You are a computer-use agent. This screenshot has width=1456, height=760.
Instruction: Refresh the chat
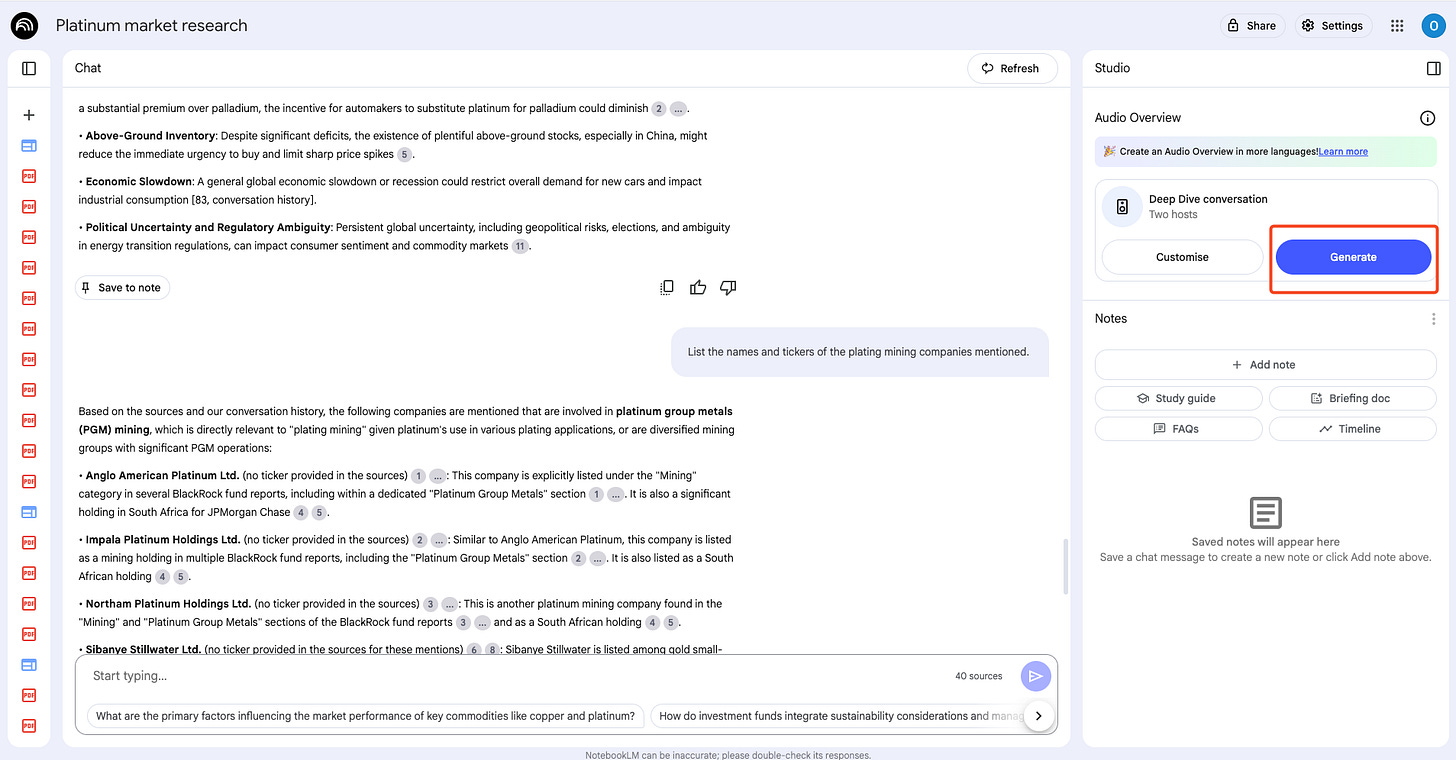[1011, 68]
